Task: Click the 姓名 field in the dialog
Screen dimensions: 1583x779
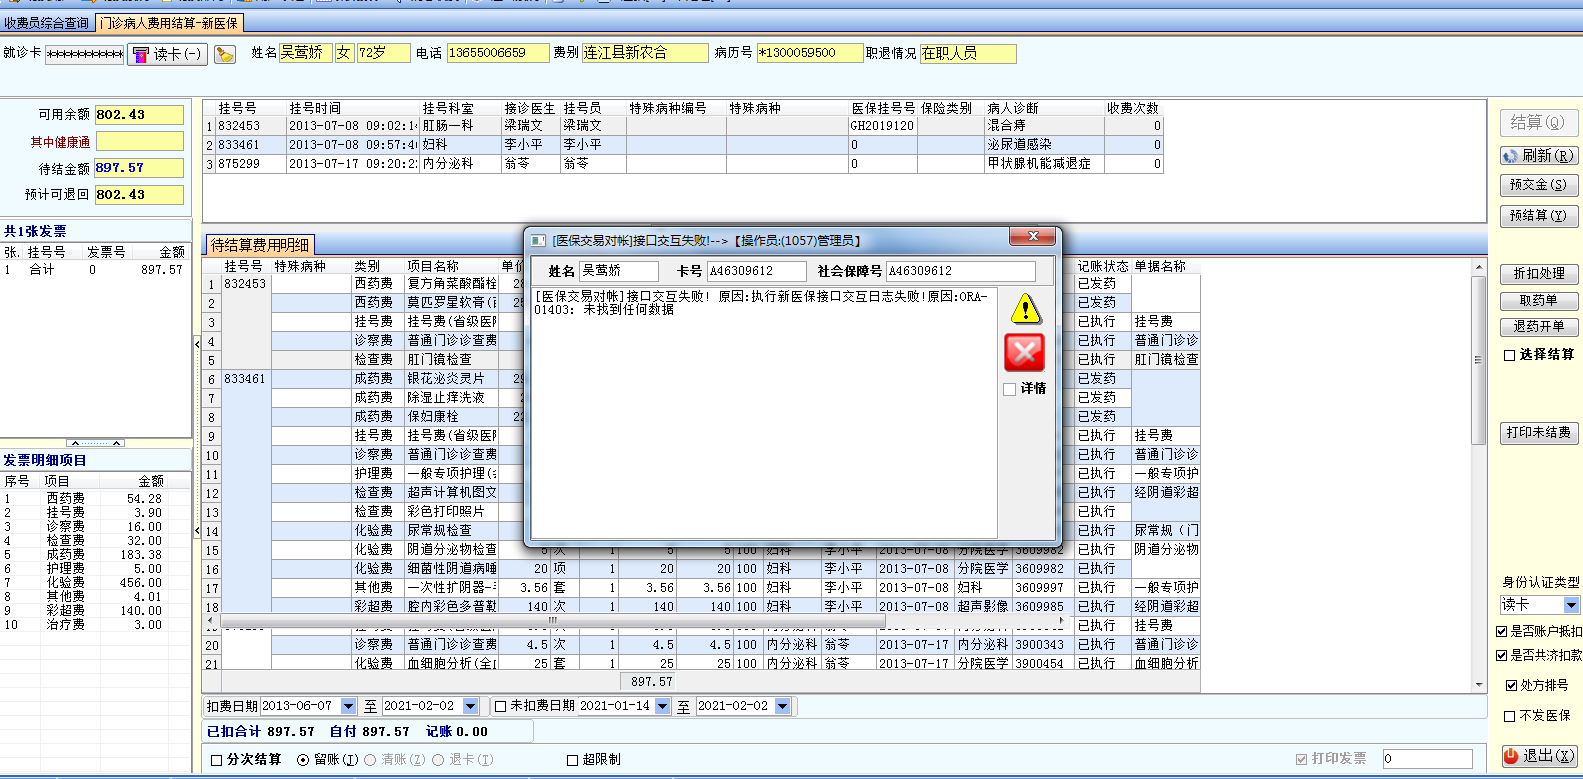Action: coord(618,271)
